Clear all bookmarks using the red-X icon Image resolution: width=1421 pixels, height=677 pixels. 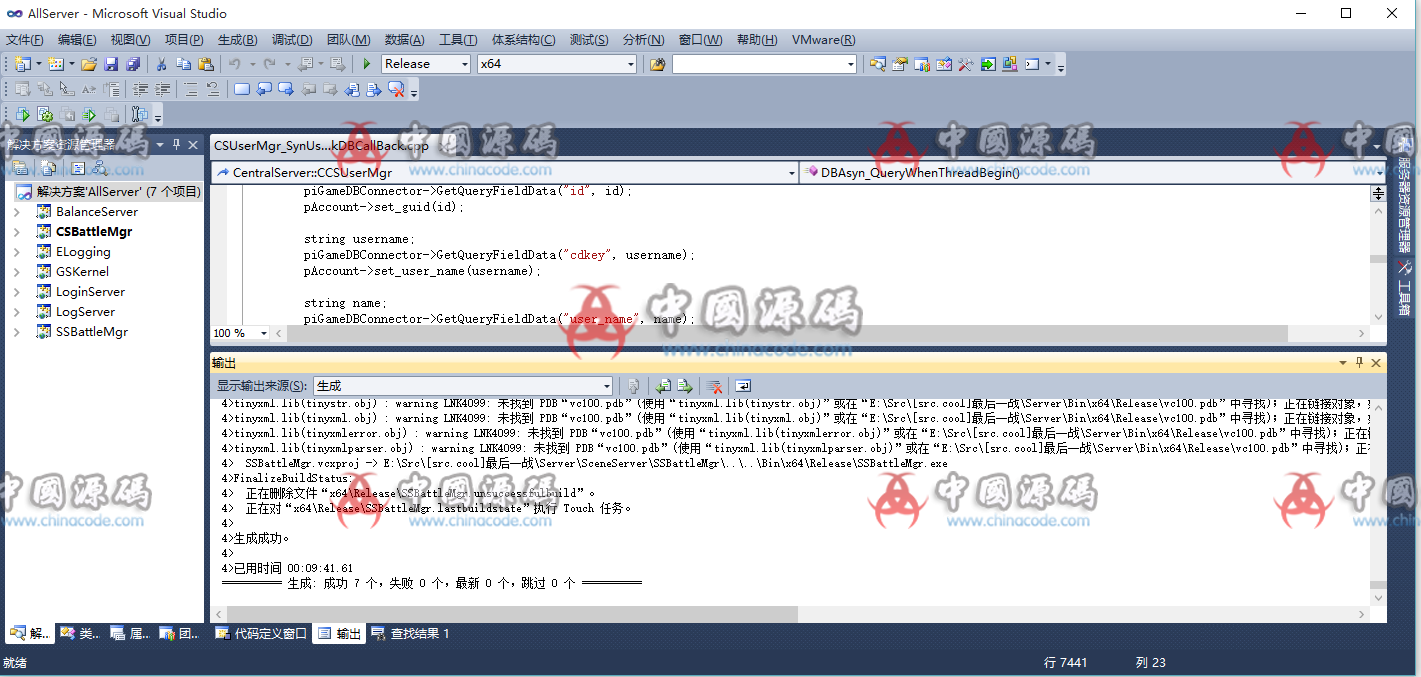coord(396,89)
